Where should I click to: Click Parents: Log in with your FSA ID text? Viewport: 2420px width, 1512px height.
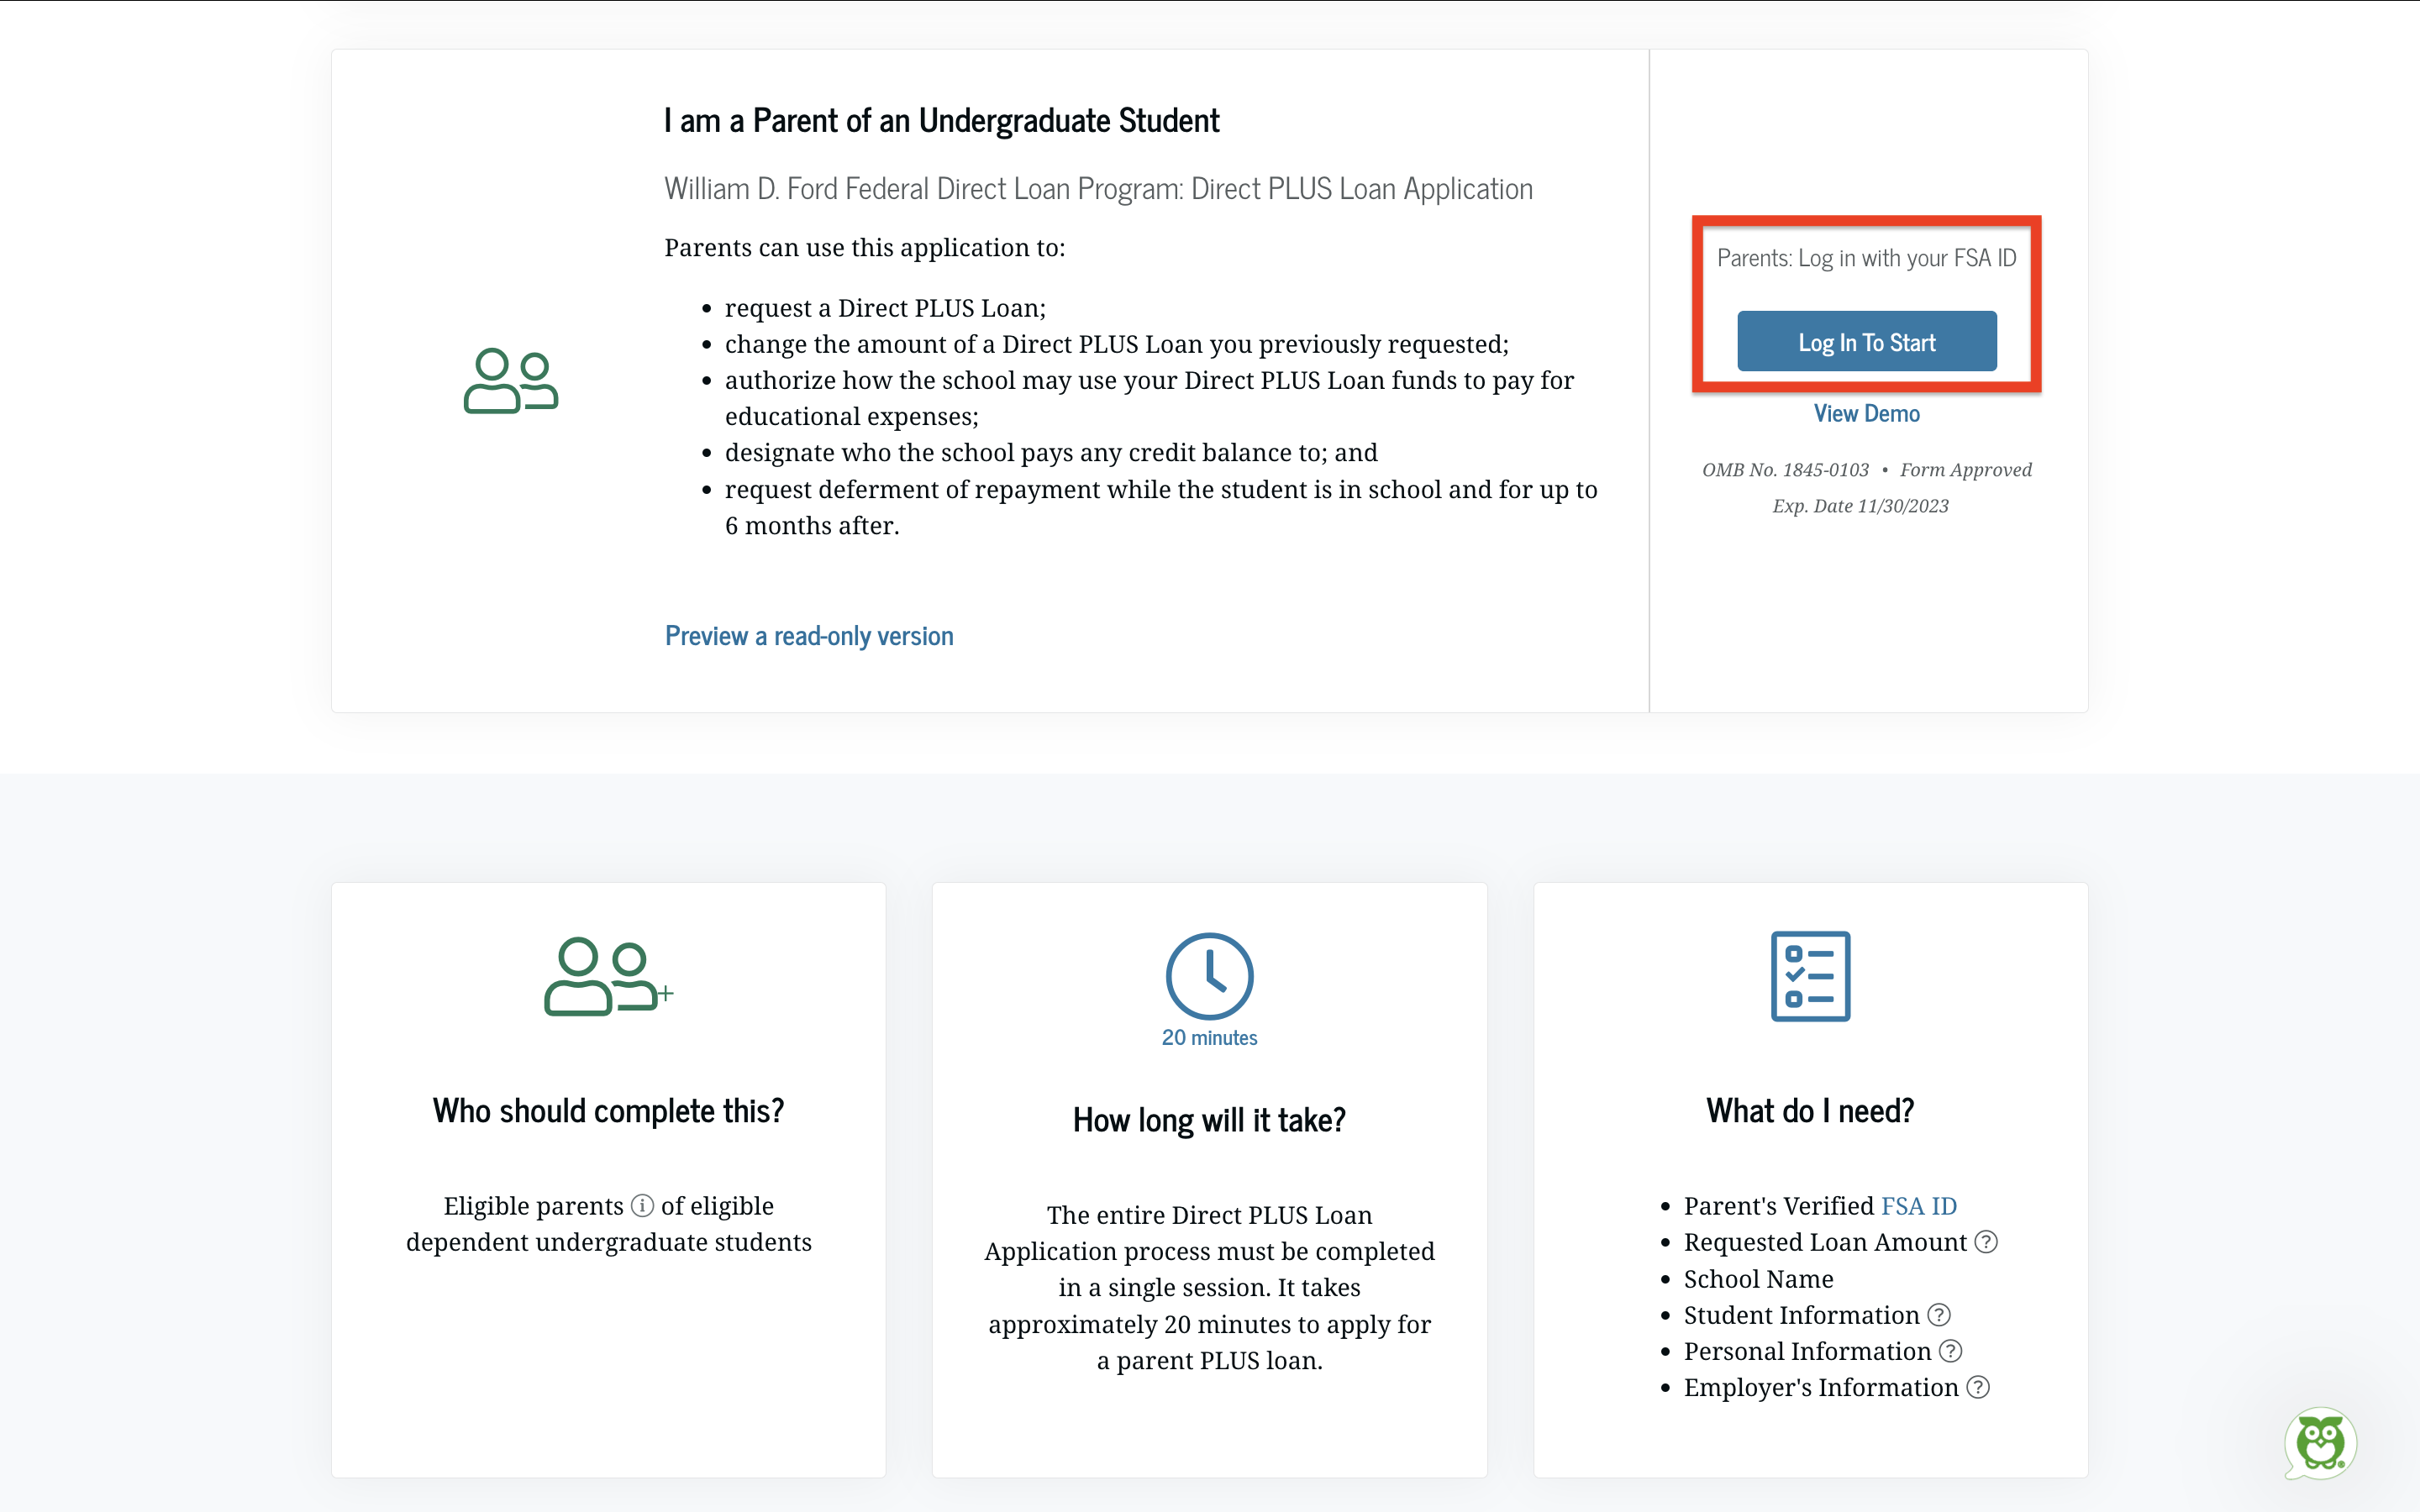[1866, 258]
